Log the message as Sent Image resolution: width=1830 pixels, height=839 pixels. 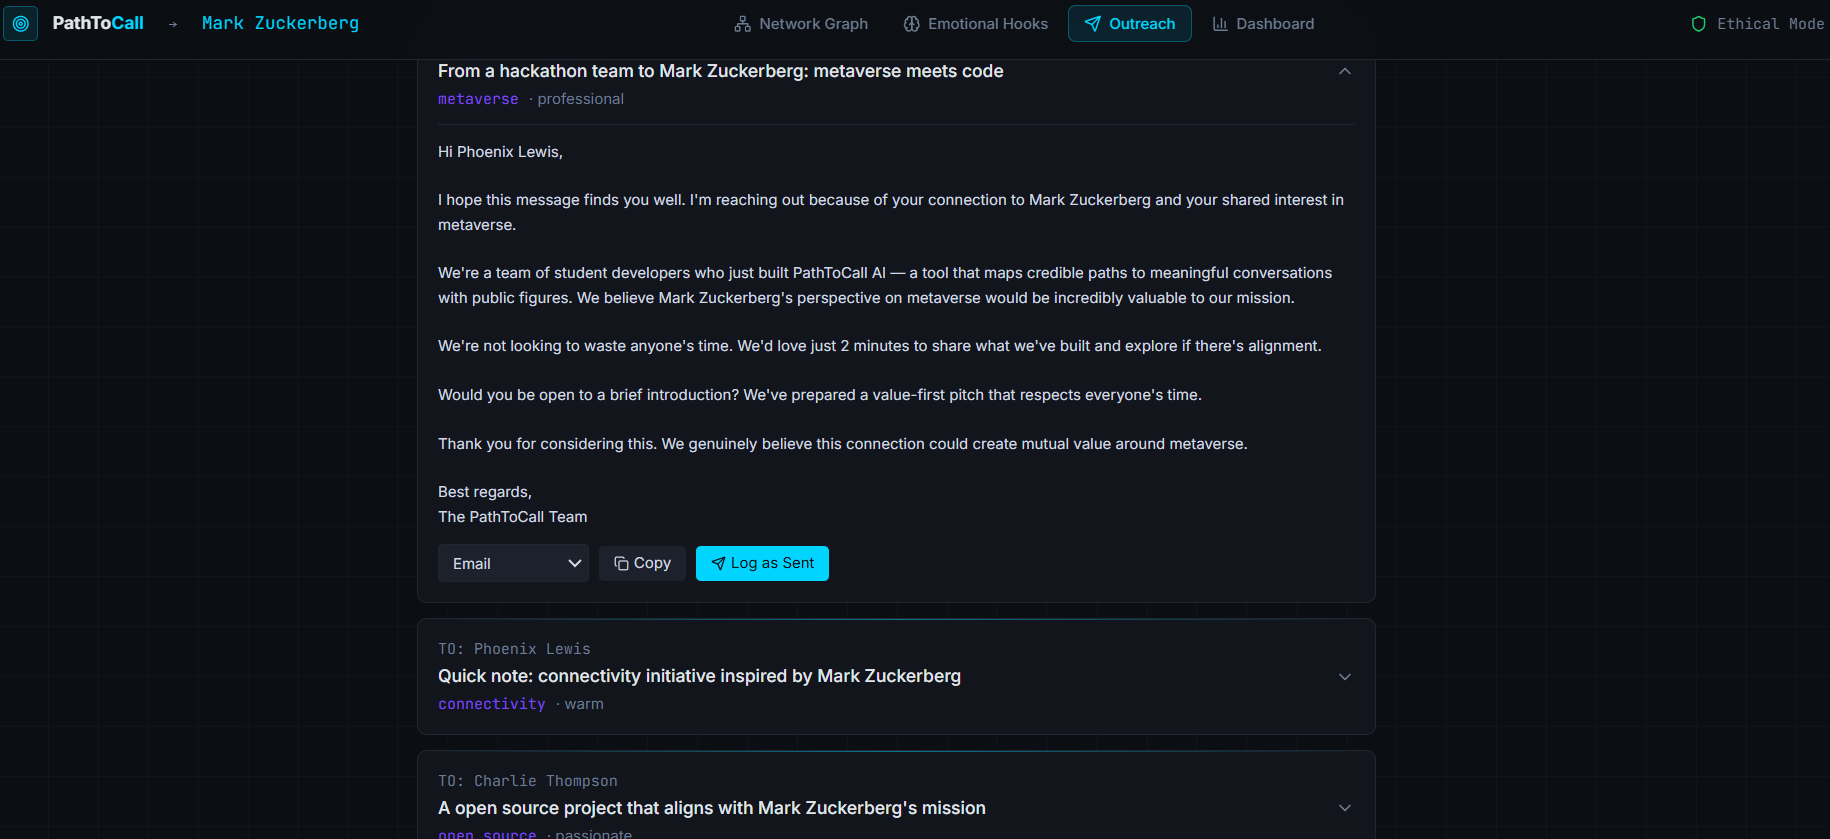tap(762, 563)
